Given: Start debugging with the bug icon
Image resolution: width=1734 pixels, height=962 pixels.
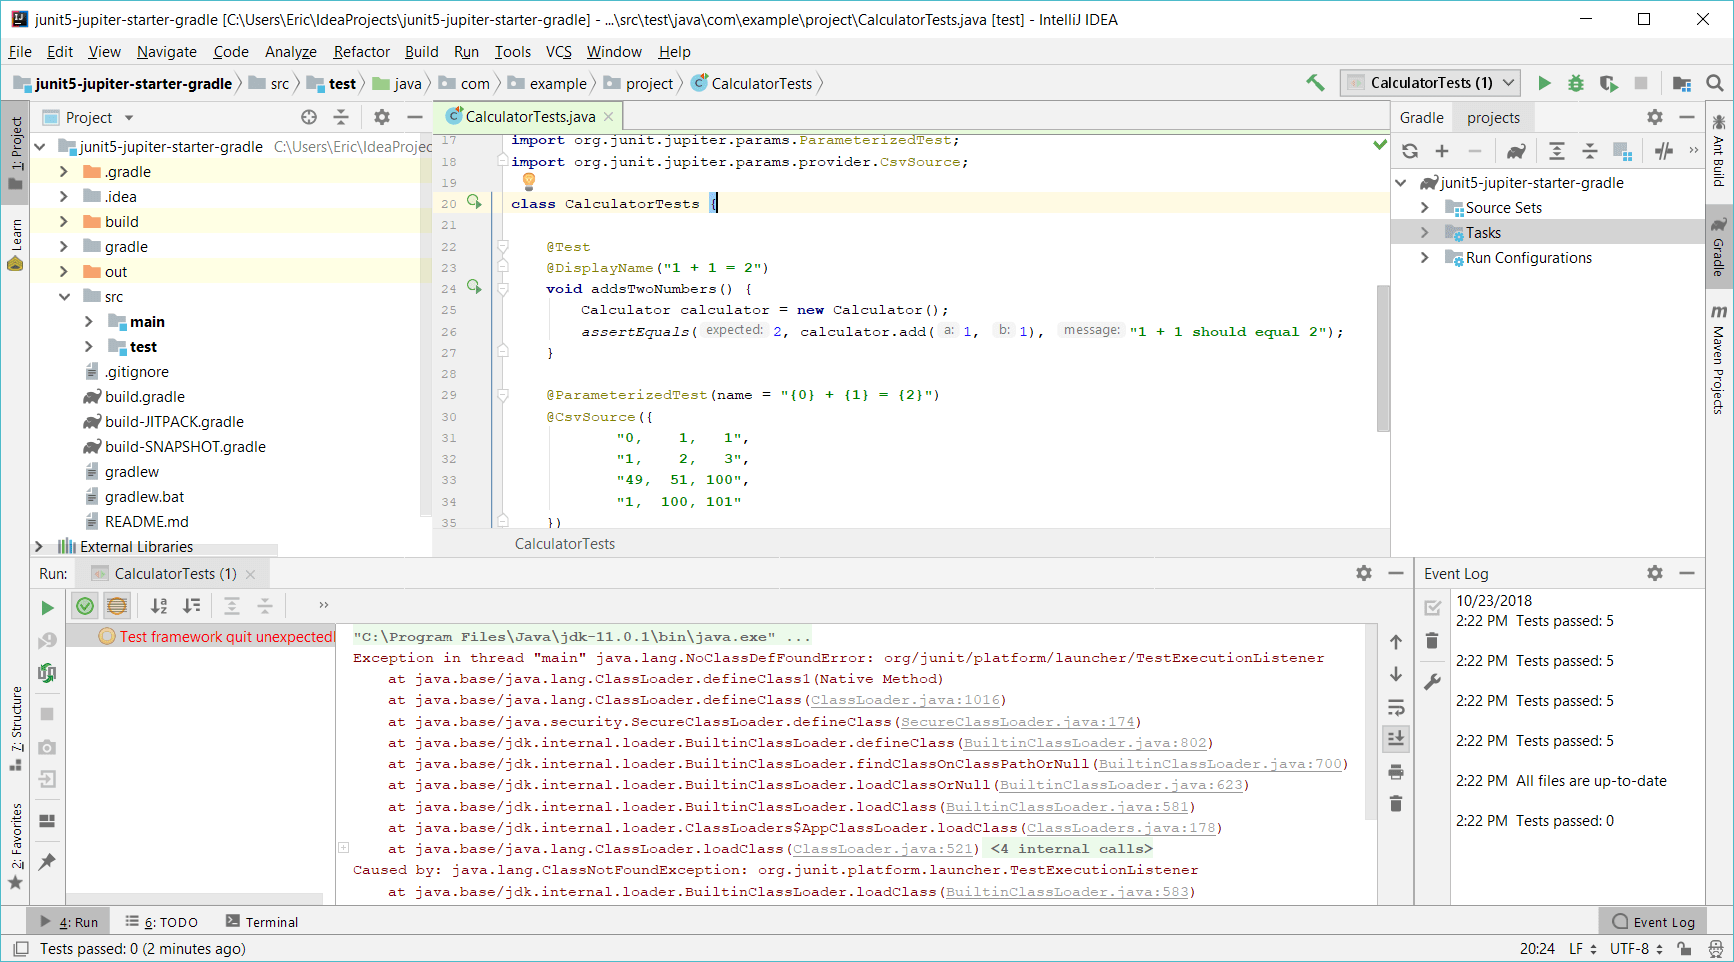Looking at the screenshot, I should pos(1576,83).
